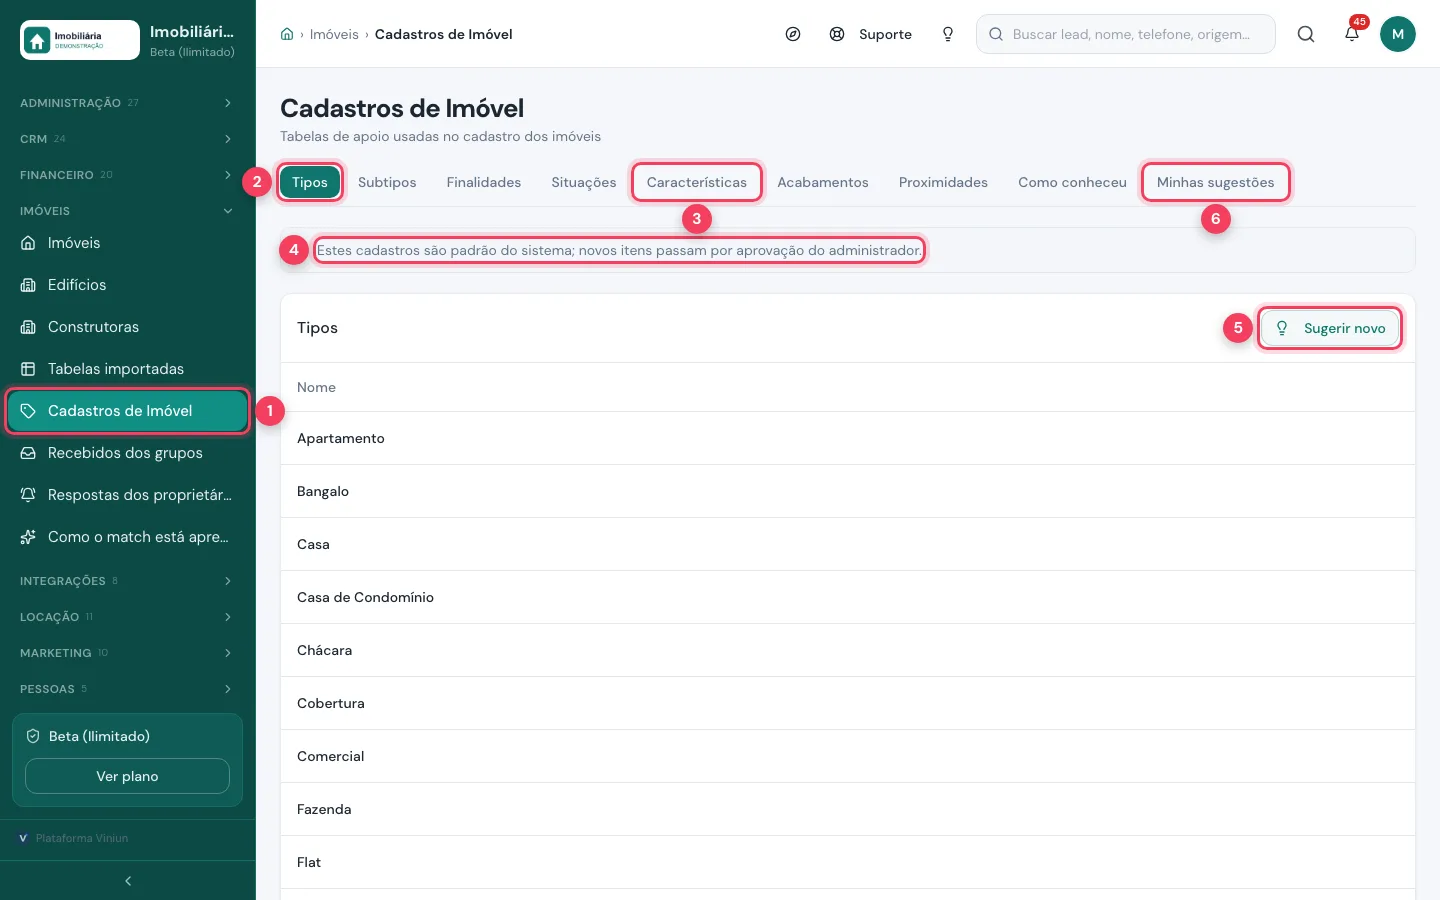Select the Cobertura row
The image size is (1440, 900).
tap(848, 703)
